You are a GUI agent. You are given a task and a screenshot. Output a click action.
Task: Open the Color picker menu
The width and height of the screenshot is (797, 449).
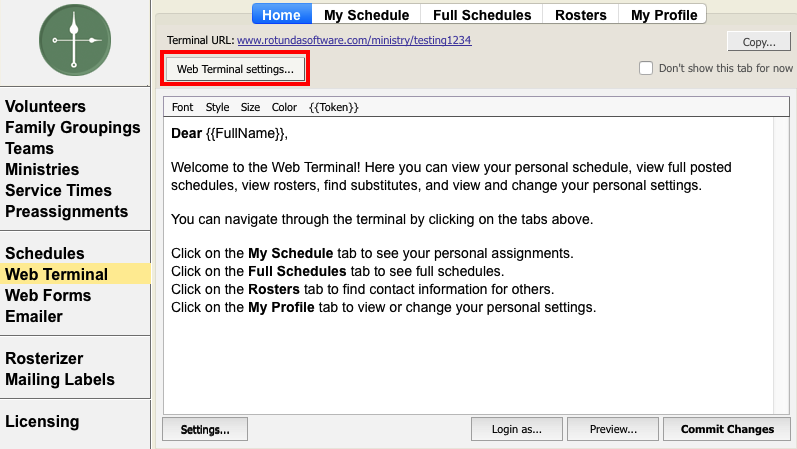tap(284, 107)
